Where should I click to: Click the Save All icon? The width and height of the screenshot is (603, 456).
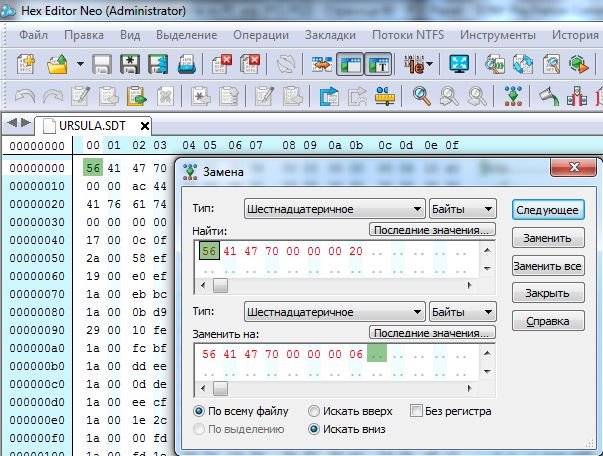(158, 64)
